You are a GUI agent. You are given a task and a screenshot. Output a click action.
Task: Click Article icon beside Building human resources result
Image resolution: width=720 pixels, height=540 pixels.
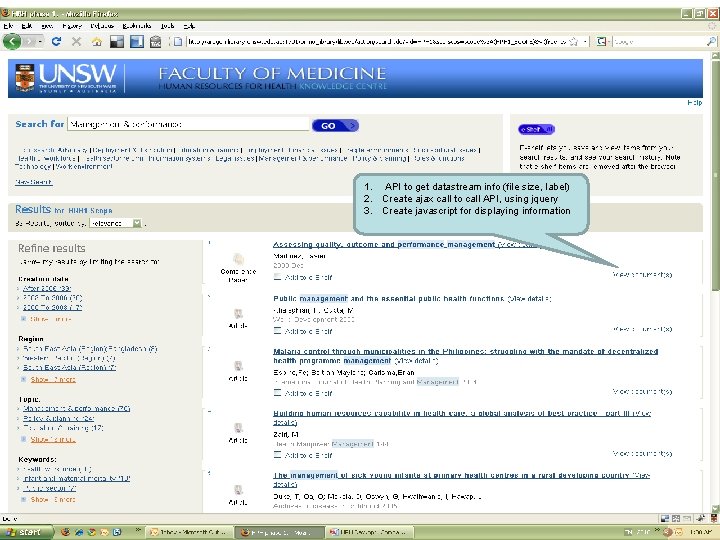coord(238,428)
